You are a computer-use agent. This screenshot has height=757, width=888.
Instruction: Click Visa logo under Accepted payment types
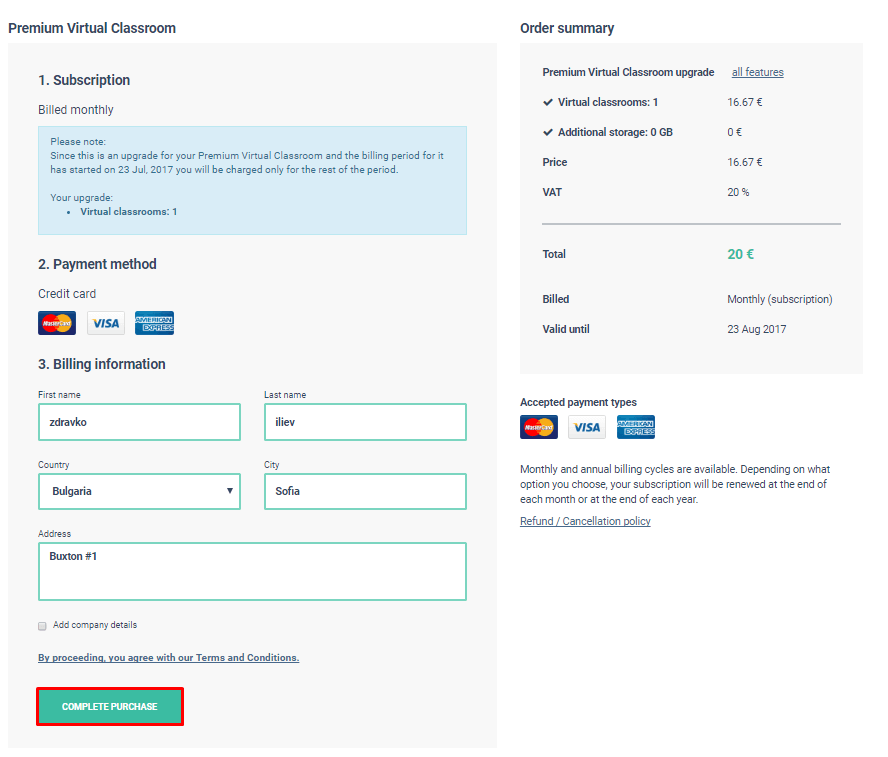click(587, 427)
